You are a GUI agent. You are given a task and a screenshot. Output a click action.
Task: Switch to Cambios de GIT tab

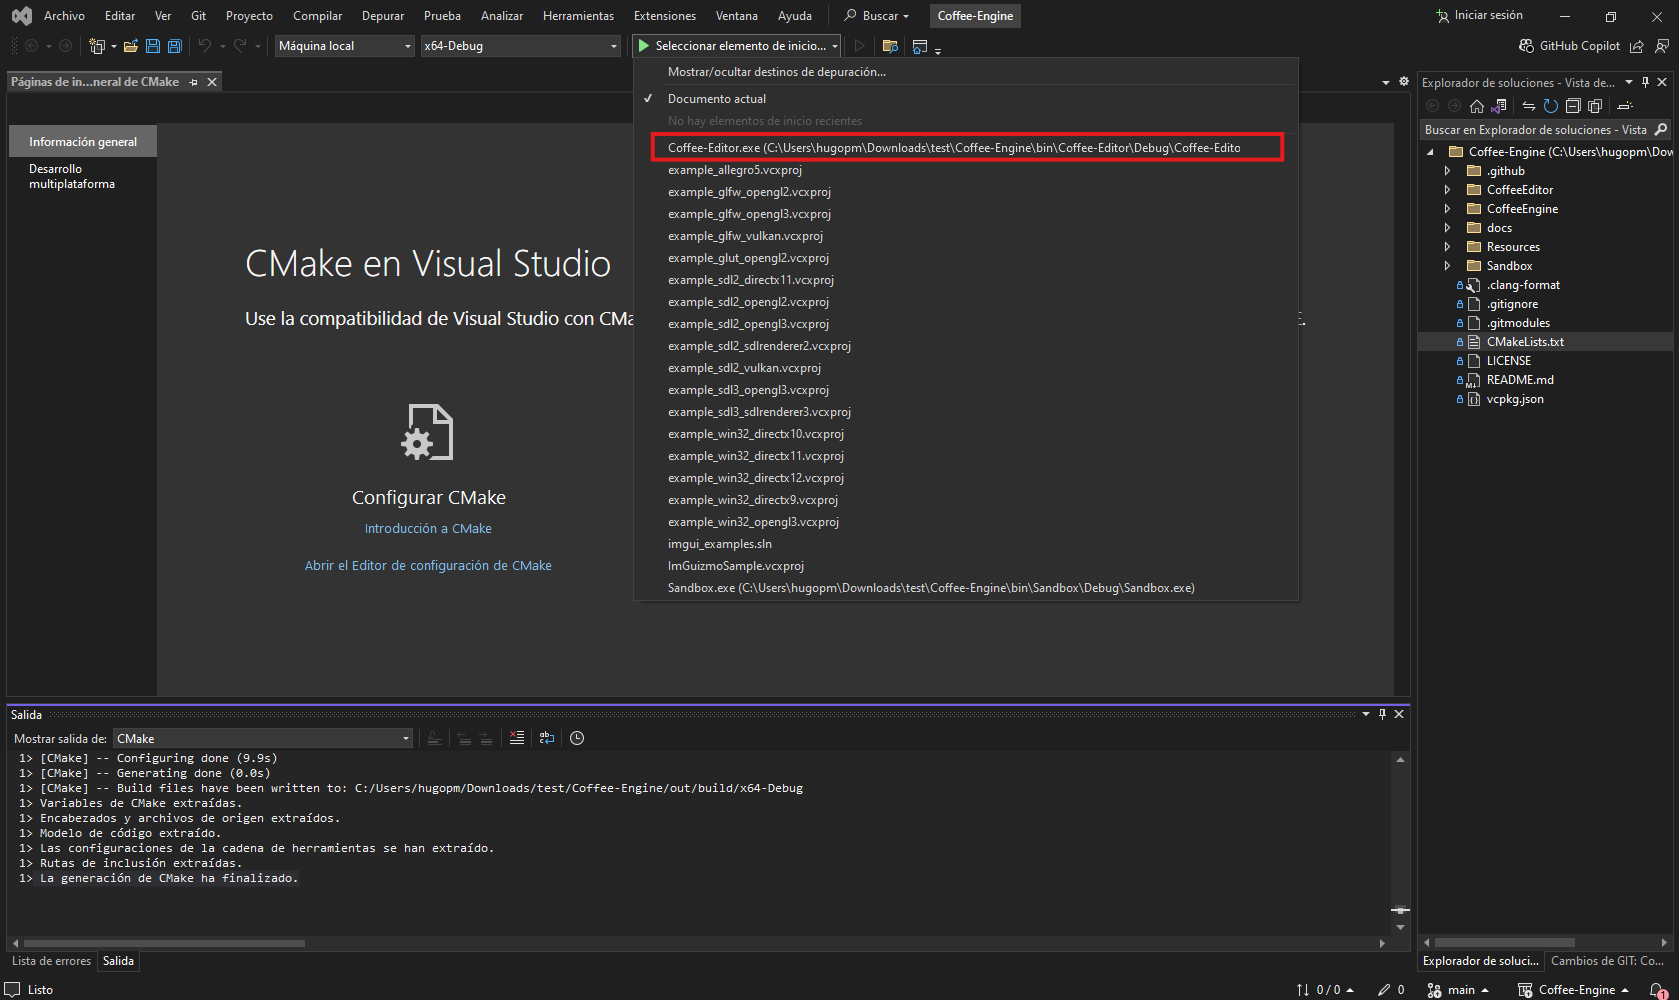pyautogui.click(x=1607, y=961)
